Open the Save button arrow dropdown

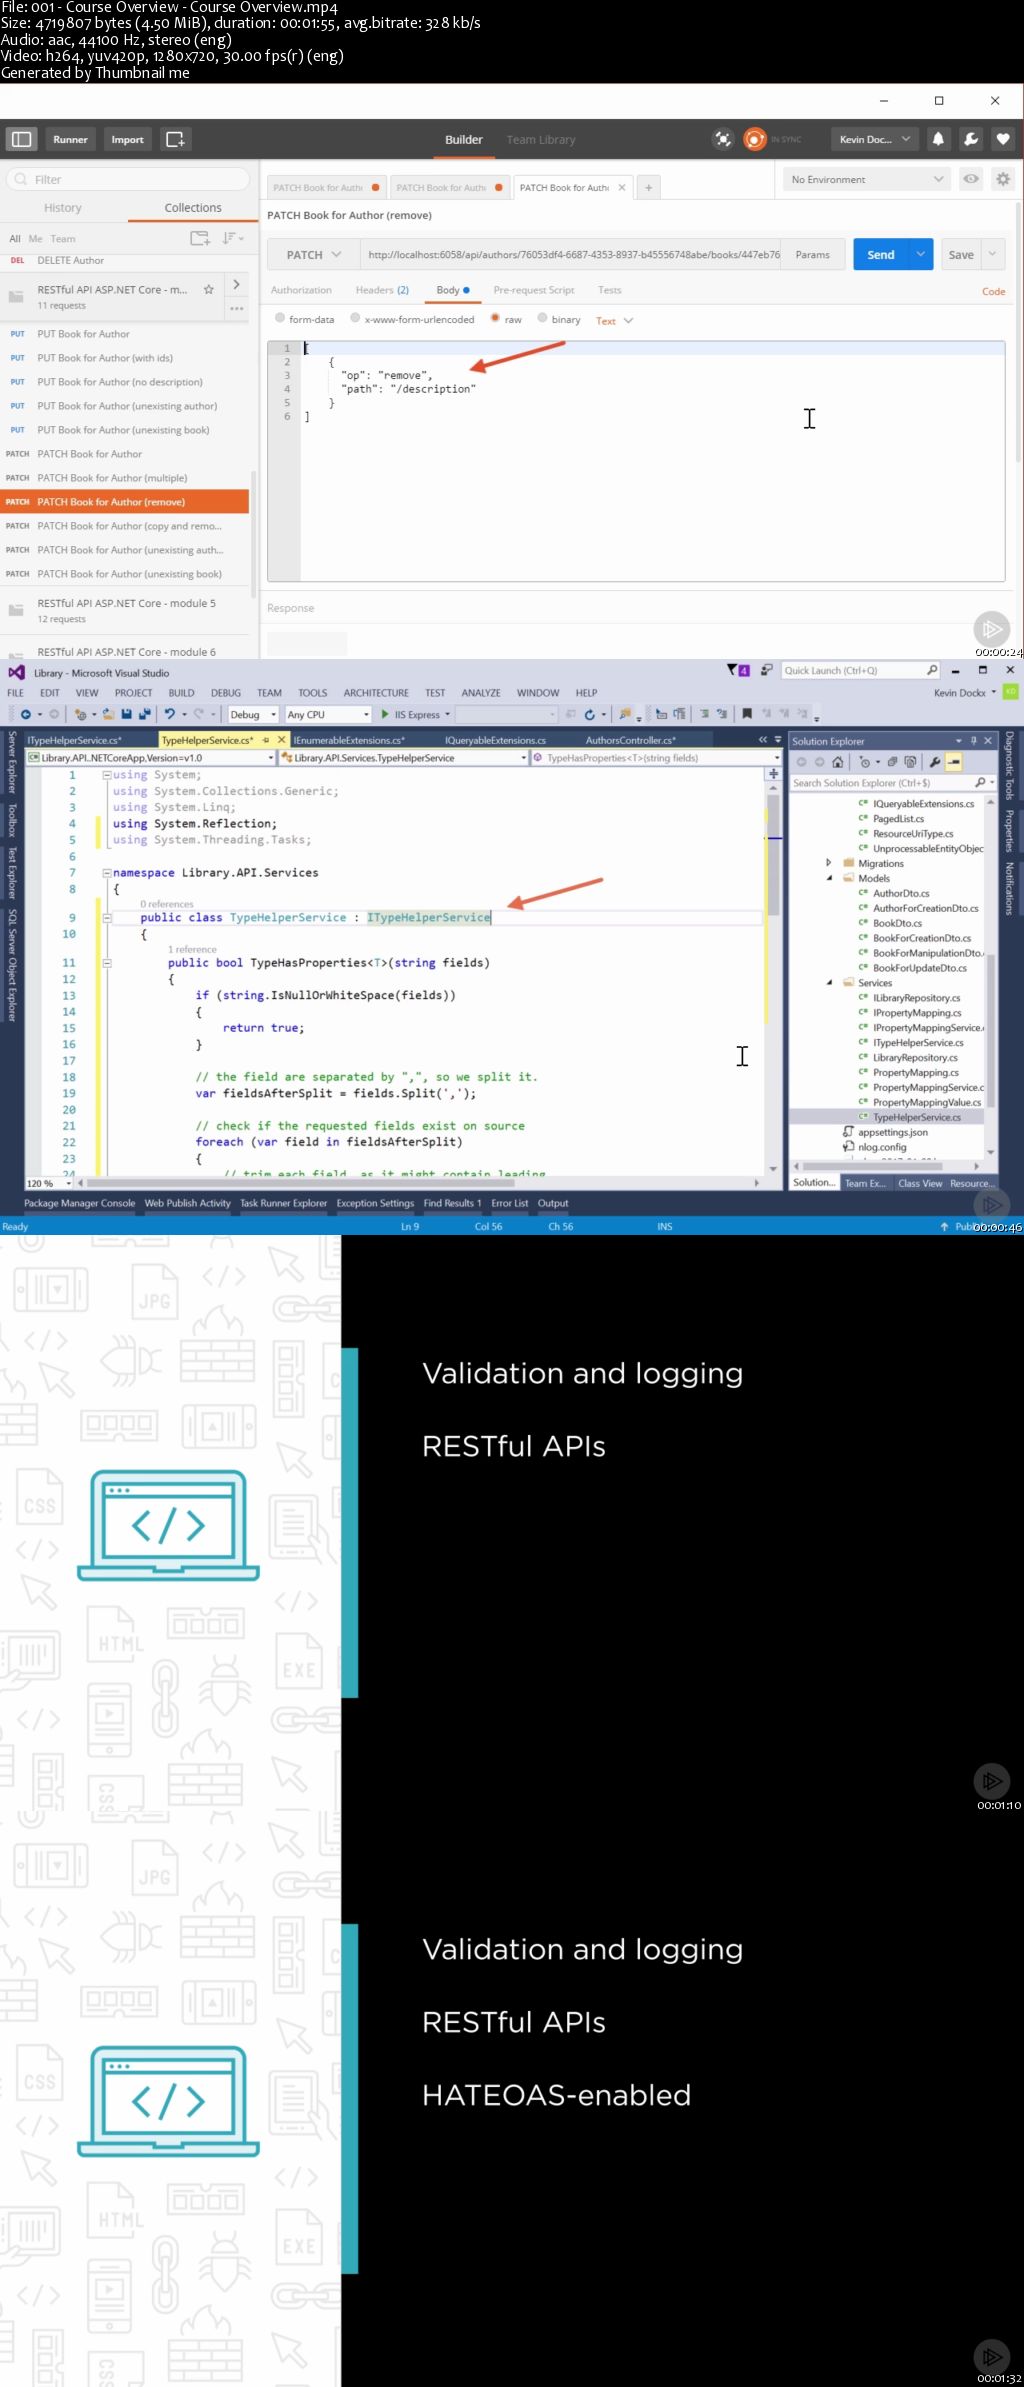[x=992, y=255]
